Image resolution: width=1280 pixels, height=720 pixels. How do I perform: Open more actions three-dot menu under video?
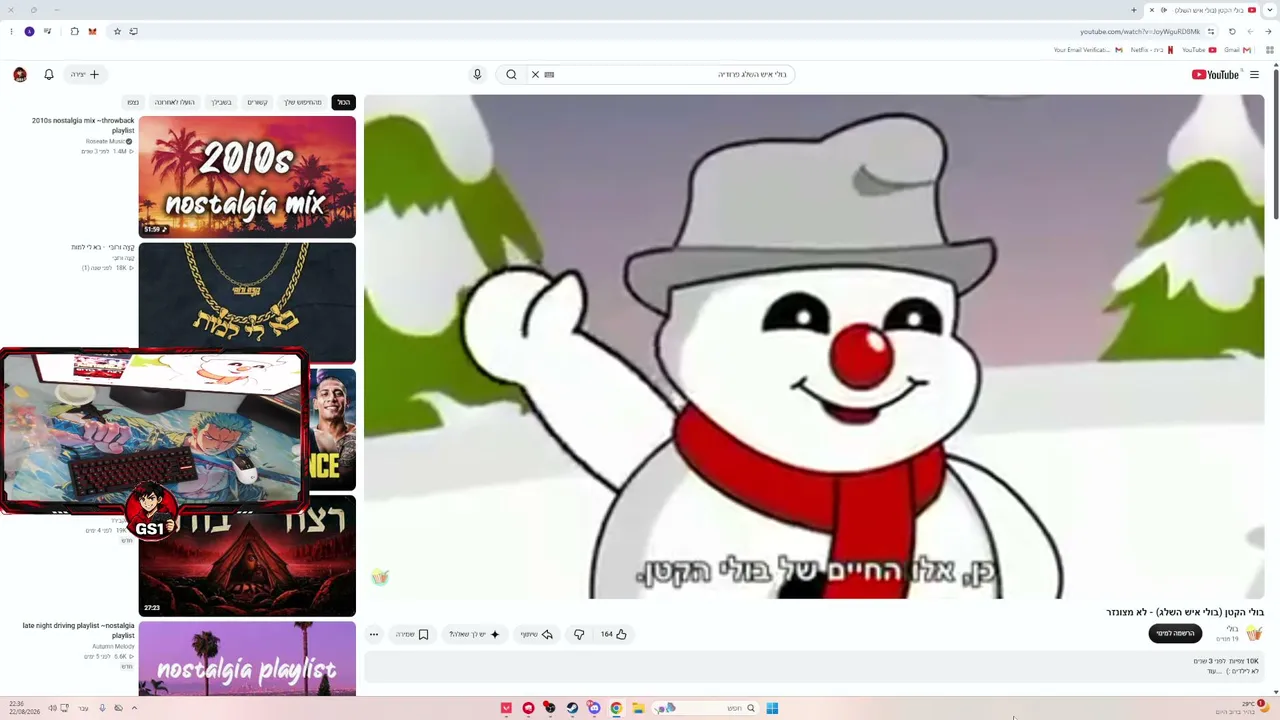click(374, 634)
